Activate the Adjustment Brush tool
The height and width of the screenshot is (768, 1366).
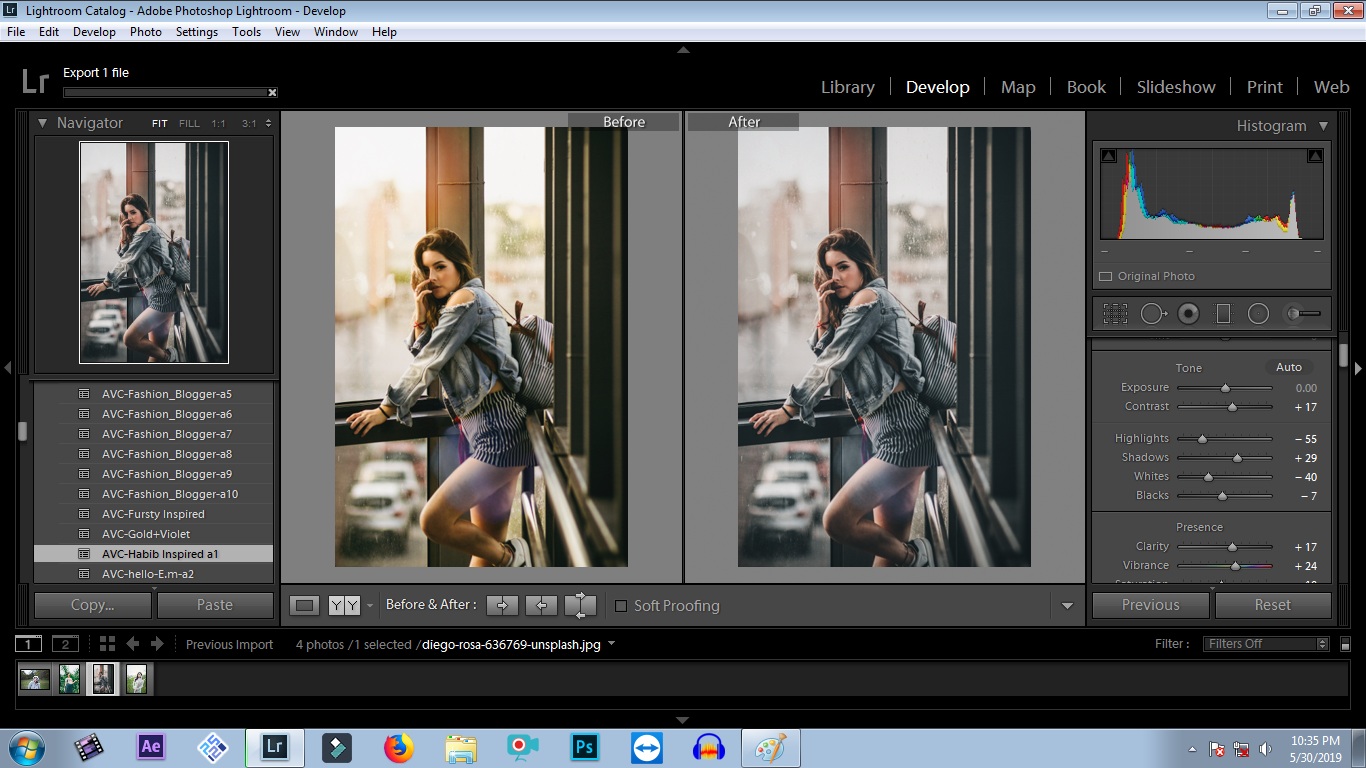(x=1302, y=314)
